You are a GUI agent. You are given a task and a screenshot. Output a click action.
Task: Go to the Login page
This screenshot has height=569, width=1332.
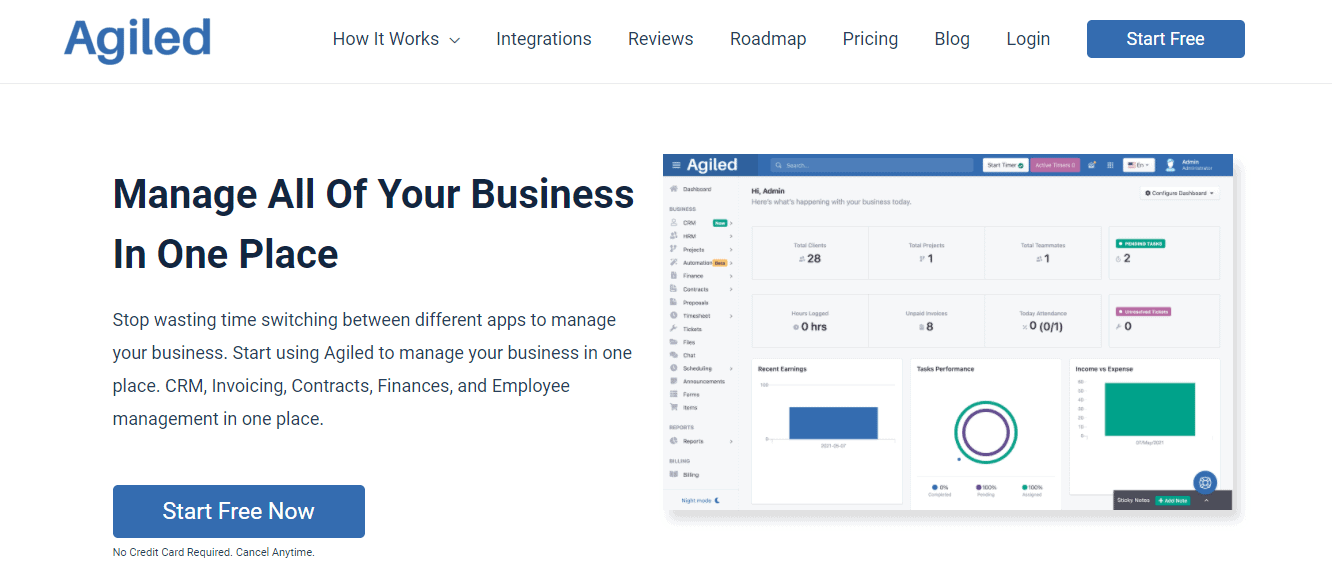click(x=1028, y=39)
